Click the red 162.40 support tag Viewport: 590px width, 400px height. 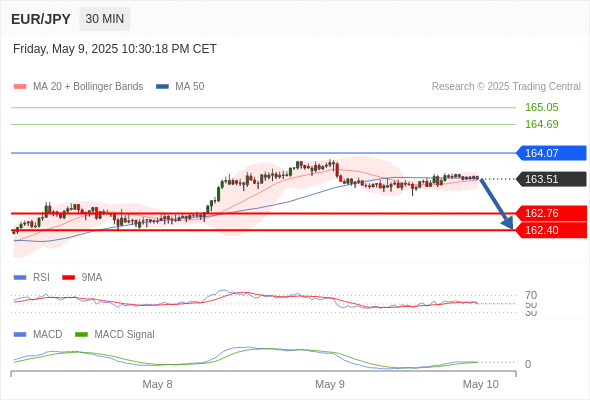(551, 230)
